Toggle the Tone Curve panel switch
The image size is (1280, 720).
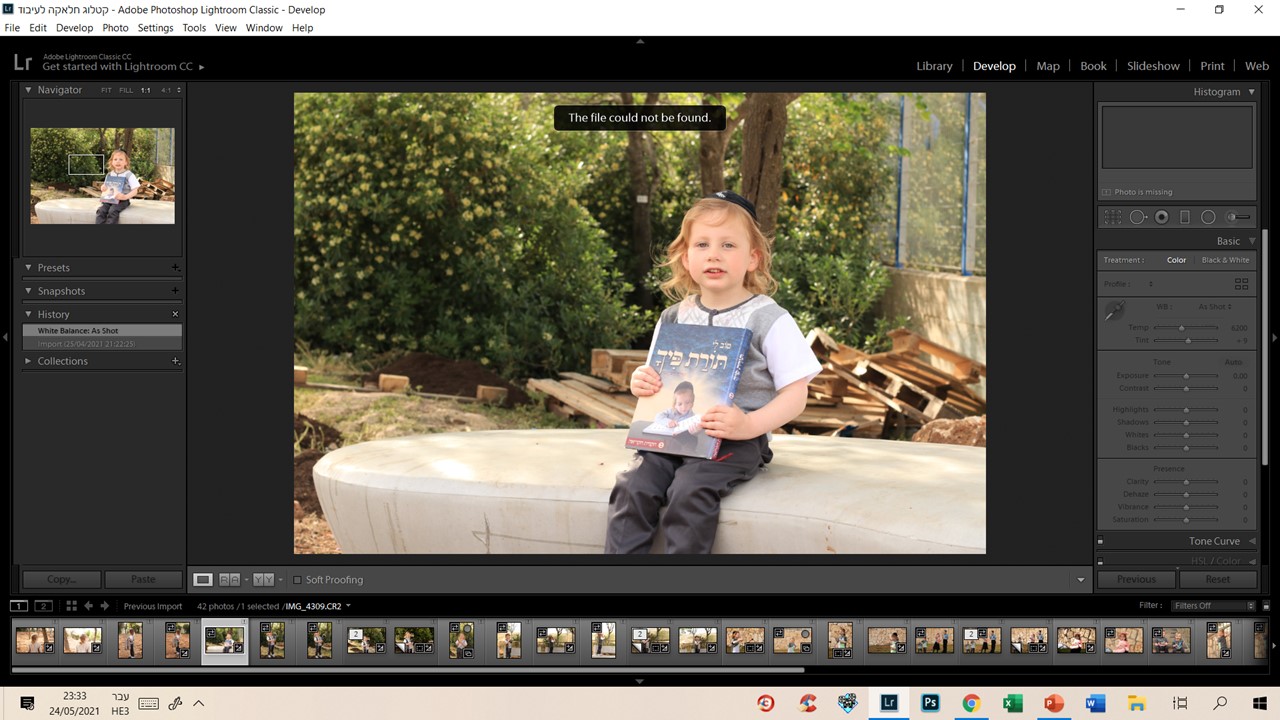[x=1101, y=541]
